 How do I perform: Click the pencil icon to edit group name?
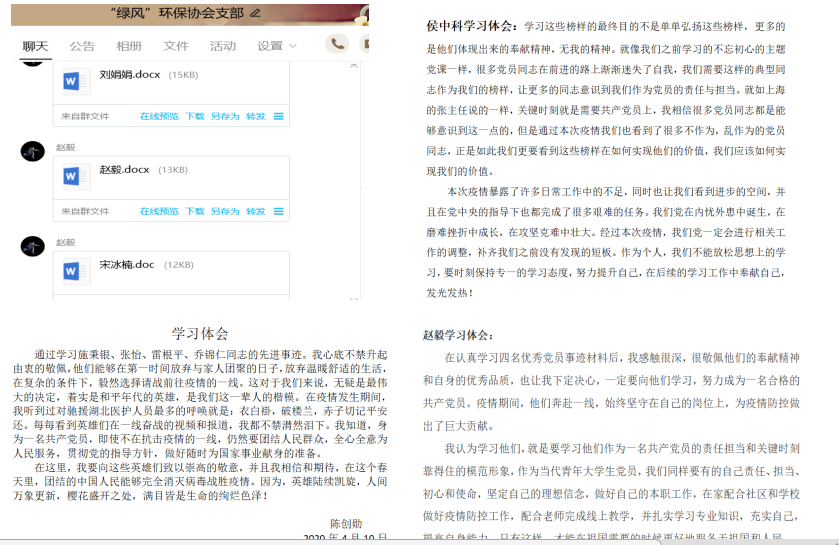(x=255, y=13)
